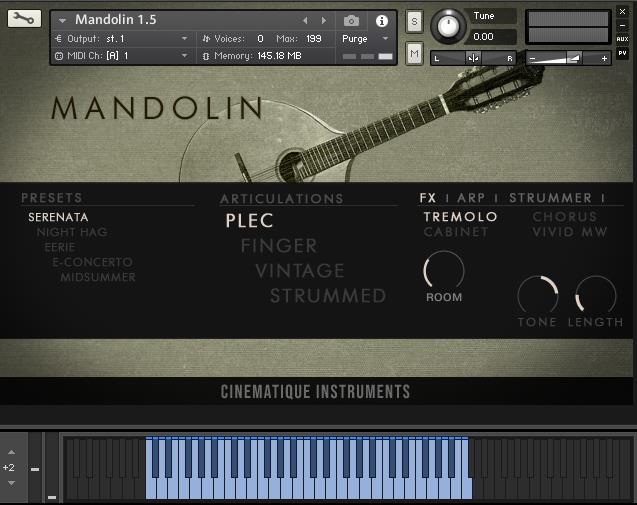The height and width of the screenshot is (505, 637).
Task: Choose the SERENATA preset
Action: click(58, 217)
